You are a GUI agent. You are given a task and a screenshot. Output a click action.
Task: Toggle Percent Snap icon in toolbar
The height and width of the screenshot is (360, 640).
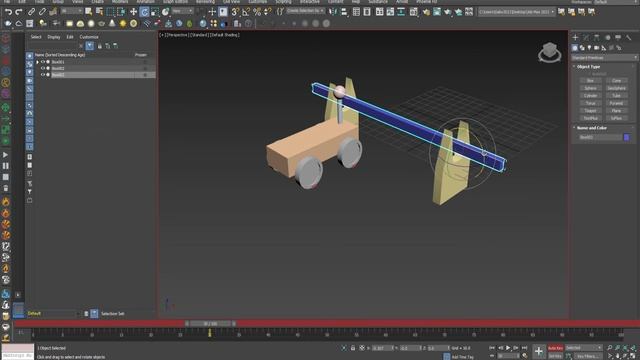(x=257, y=12)
